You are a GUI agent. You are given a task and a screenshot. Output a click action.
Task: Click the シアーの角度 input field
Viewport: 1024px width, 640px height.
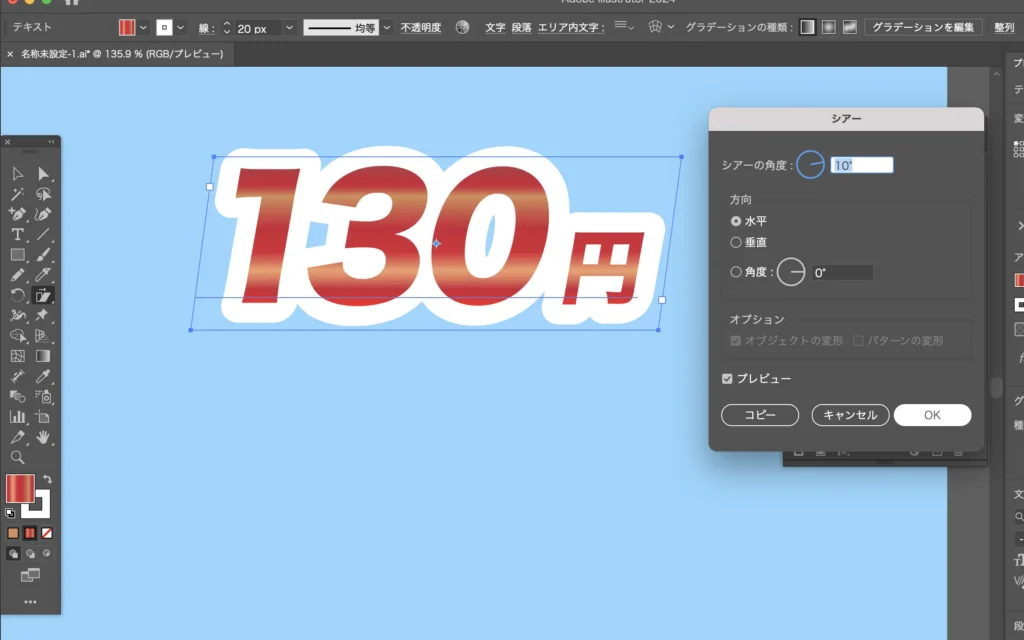(861, 165)
